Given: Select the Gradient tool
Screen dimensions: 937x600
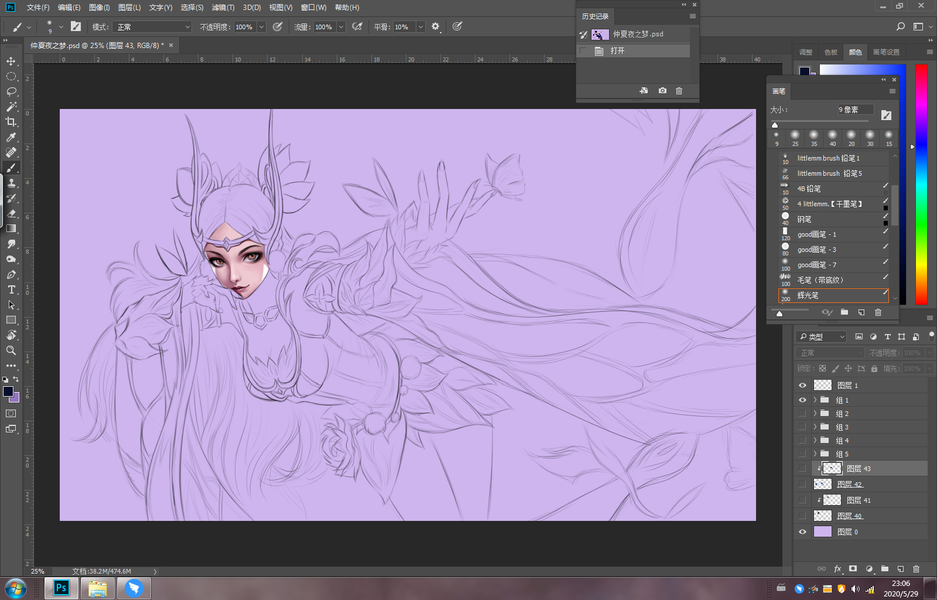Looking at the screenshot, I should click(11, 228).
